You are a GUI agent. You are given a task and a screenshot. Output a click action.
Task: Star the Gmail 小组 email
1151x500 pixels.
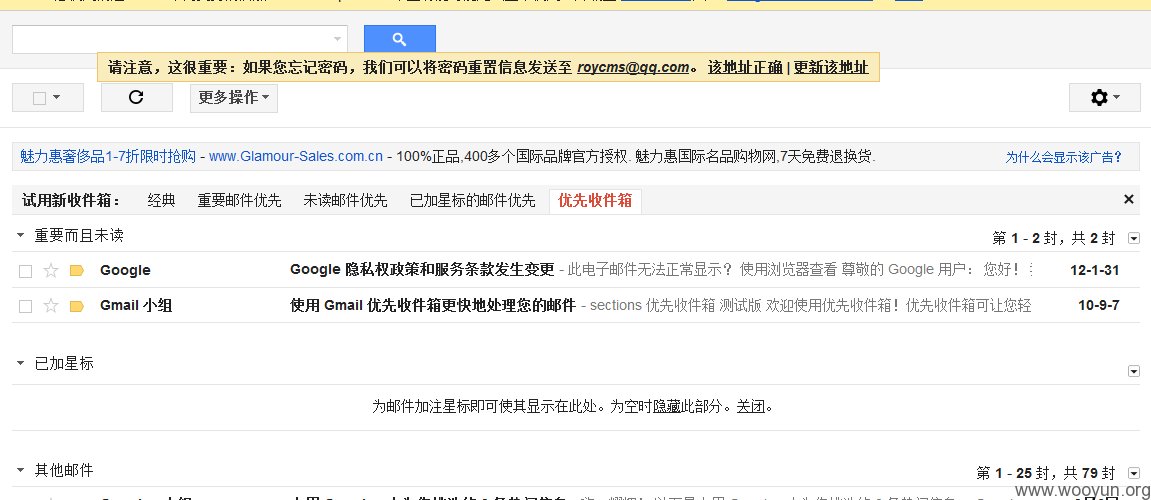51,305
